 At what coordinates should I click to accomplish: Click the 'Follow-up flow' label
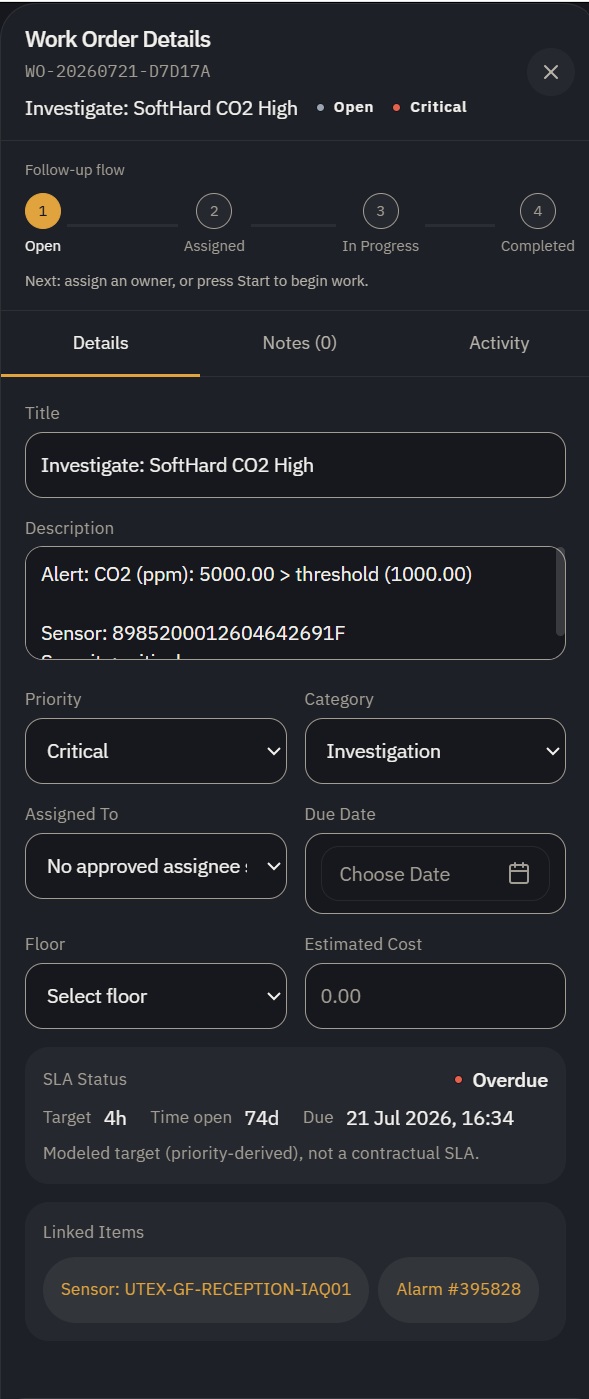[x=75, y=170]
